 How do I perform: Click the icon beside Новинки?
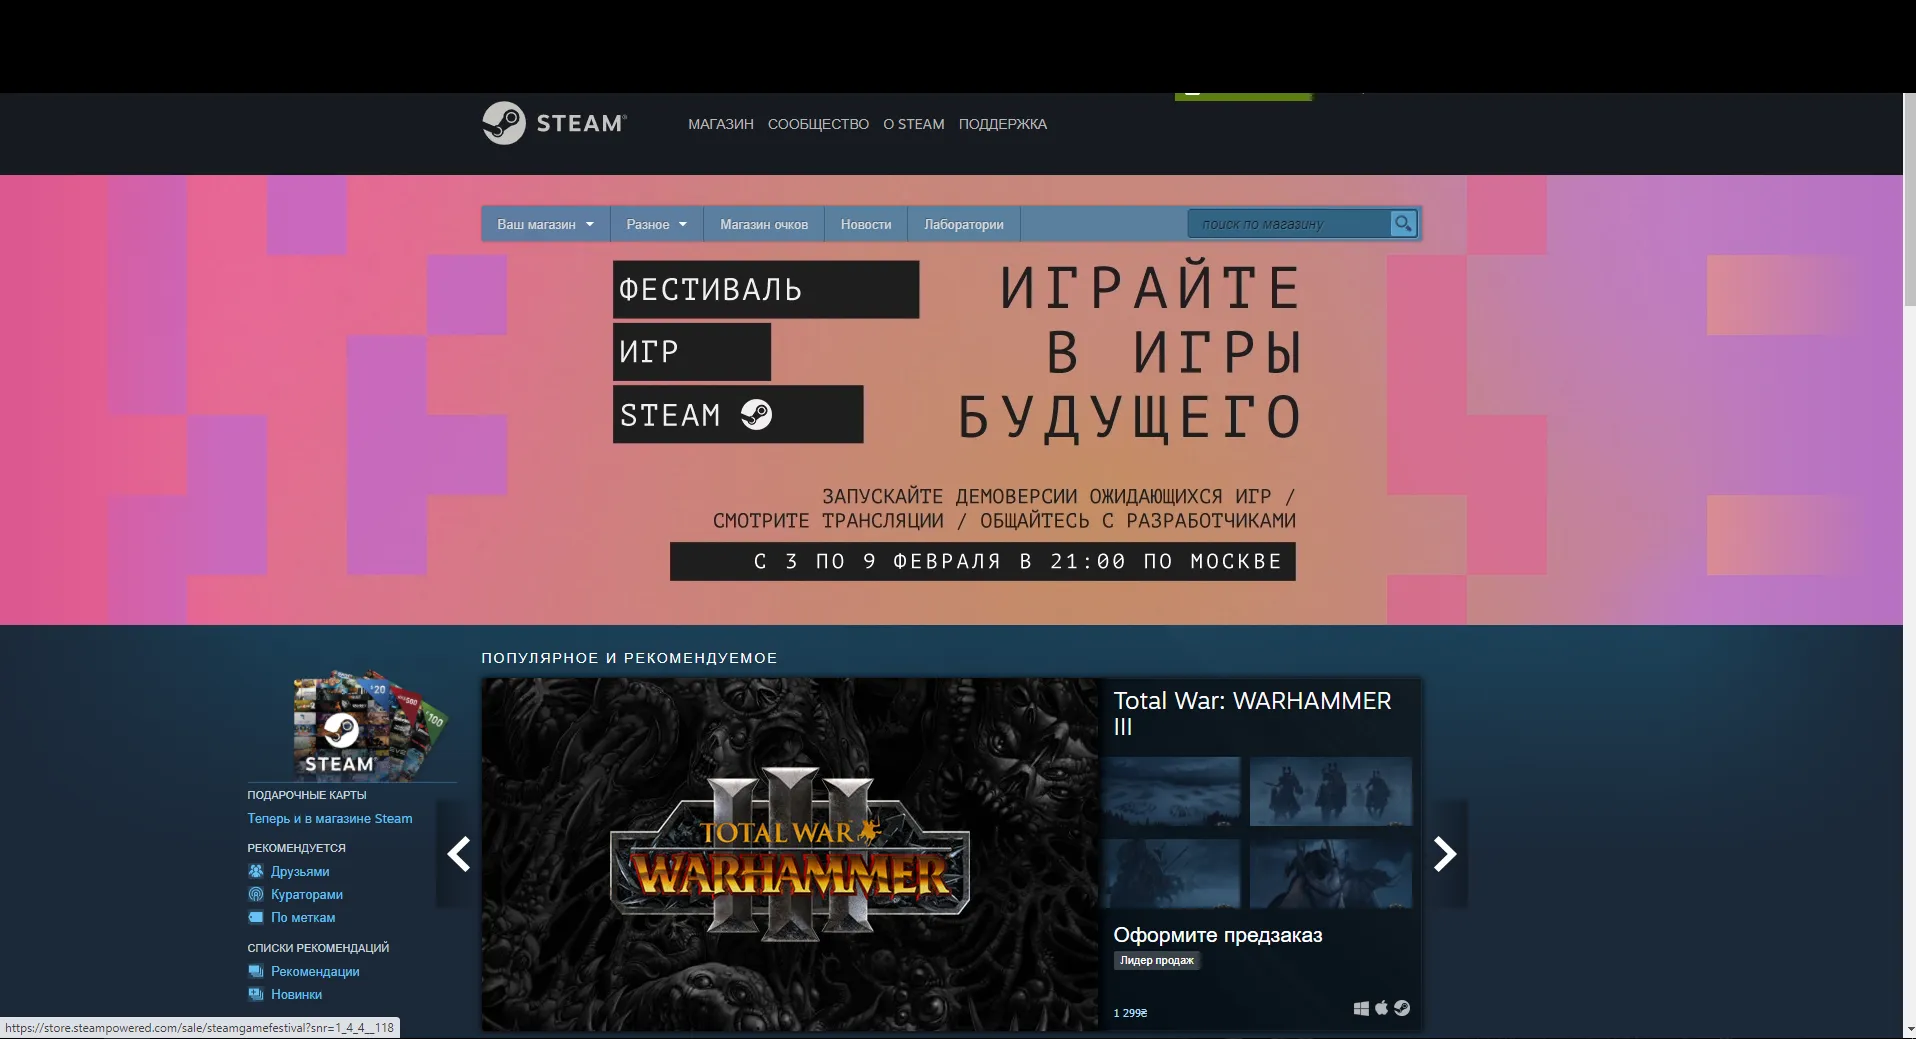256,994
